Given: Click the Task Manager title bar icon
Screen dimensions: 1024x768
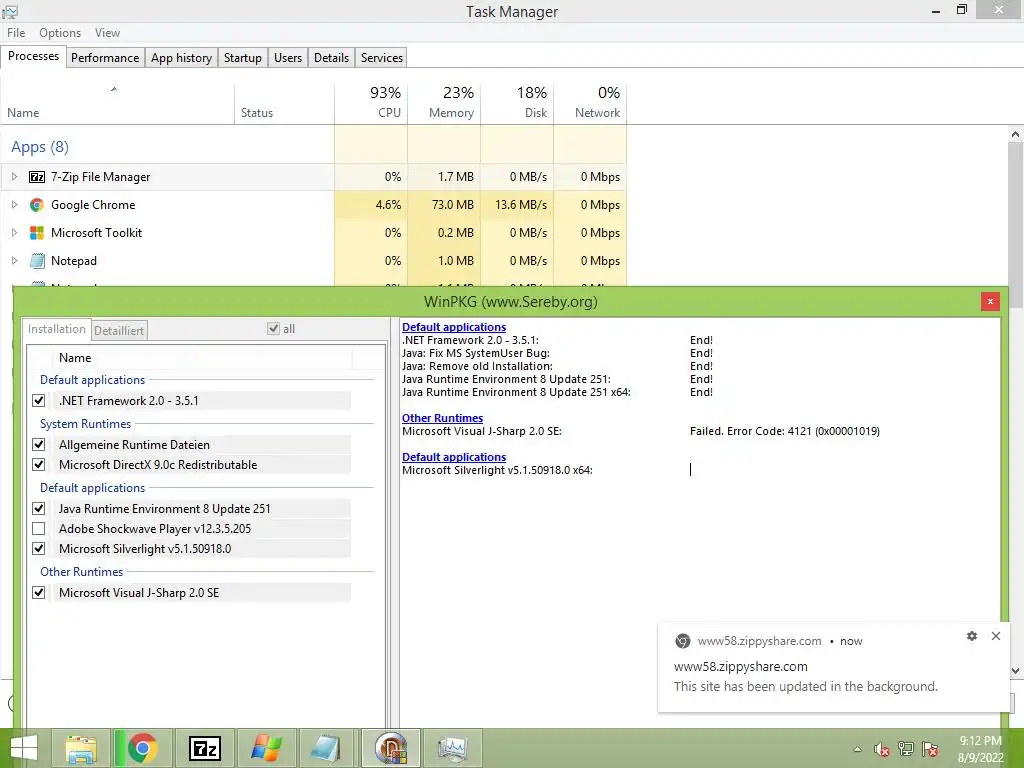Looking at the screenshot, I should click(x=10, y=11).
